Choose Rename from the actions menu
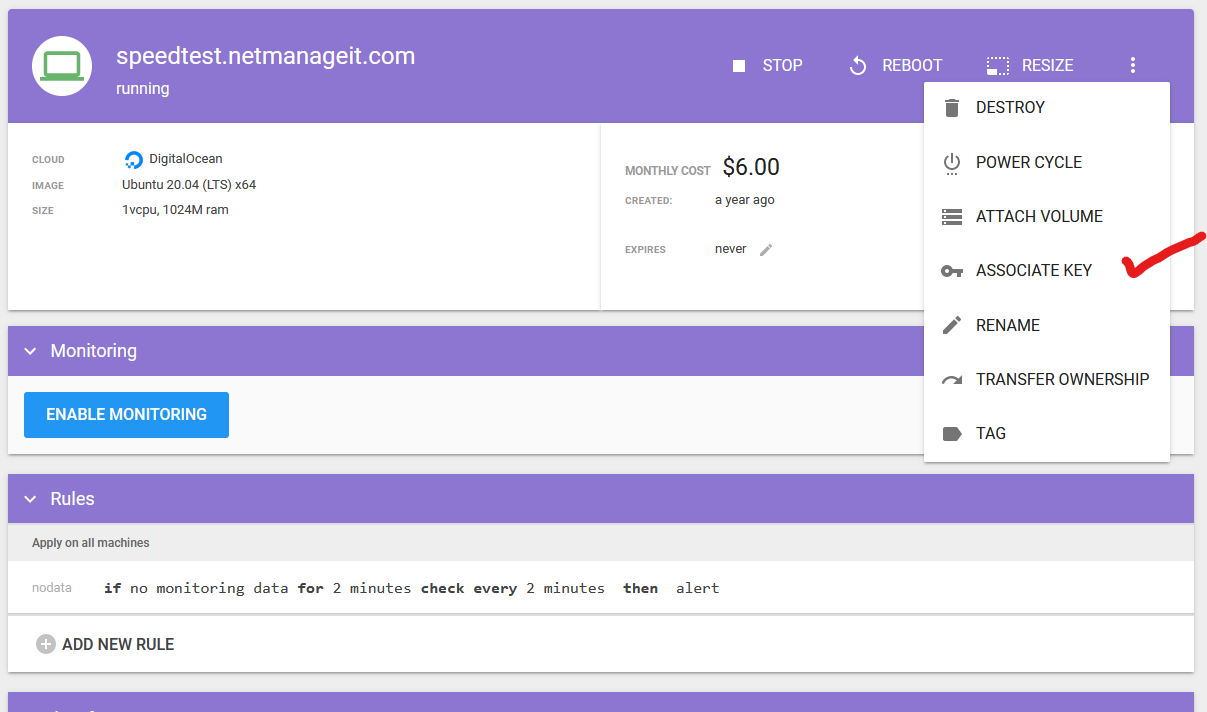Screen dimensions: 1207x712 (1007, 325)
